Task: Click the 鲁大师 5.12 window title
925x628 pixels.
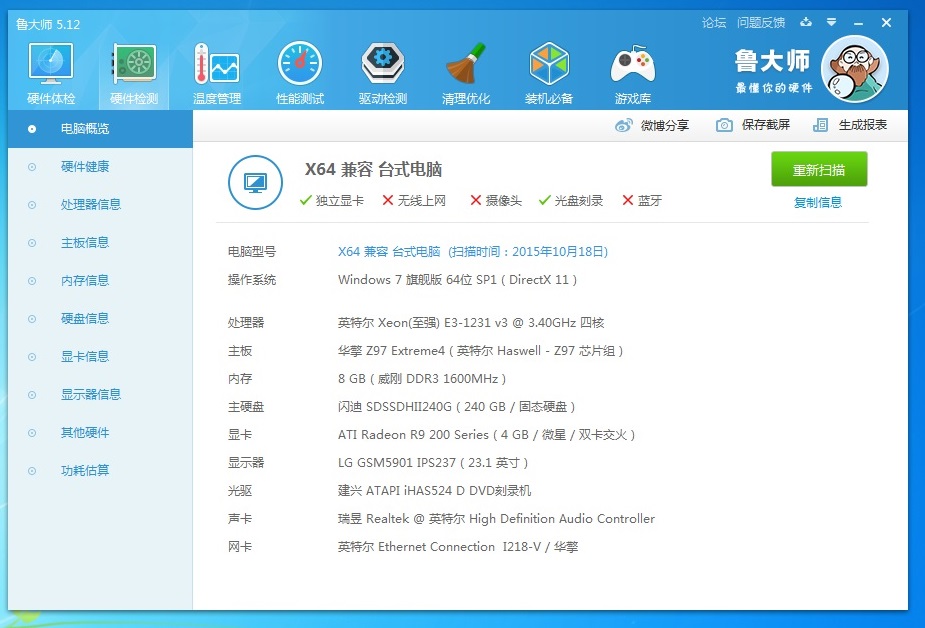Action: [x=48, y=24]
